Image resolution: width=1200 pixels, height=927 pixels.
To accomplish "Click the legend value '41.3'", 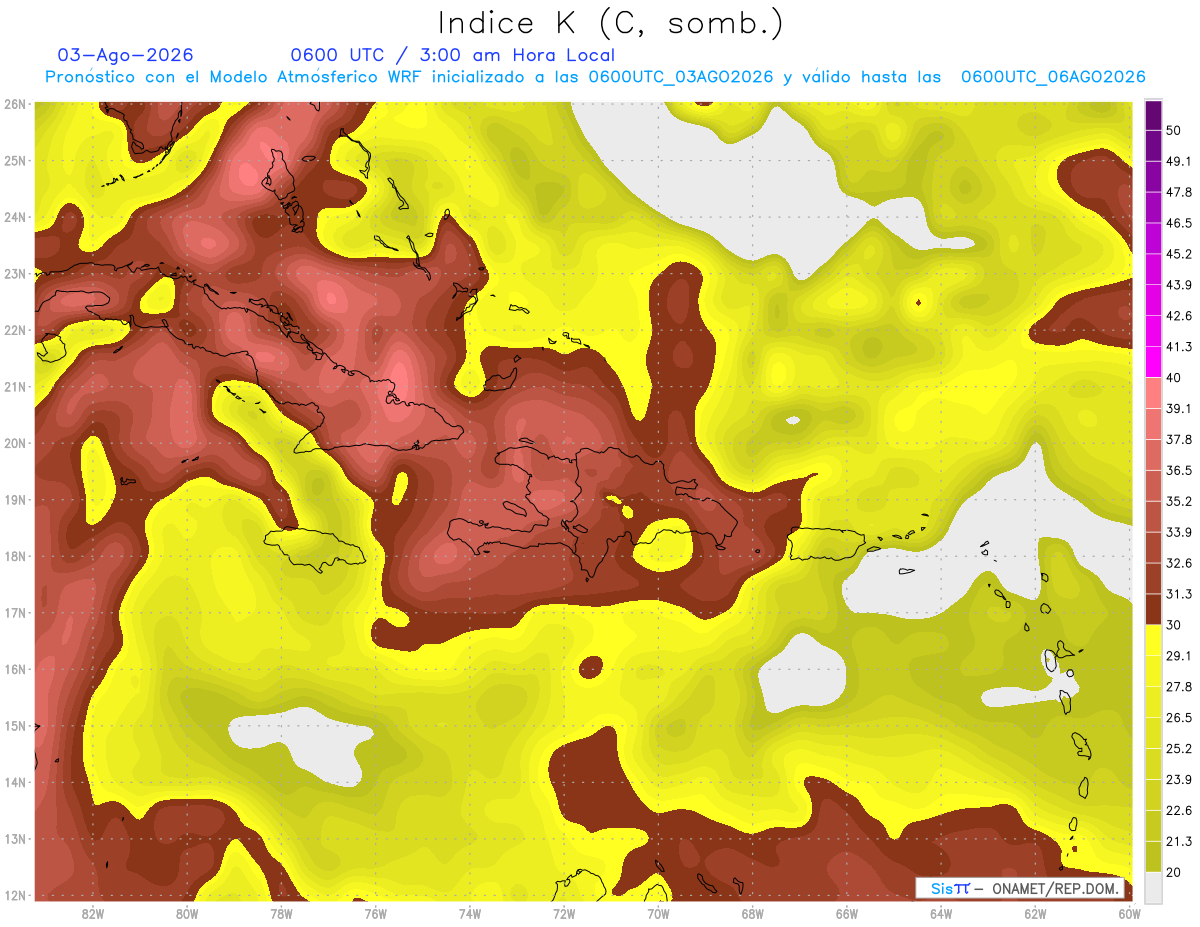I will tap(1179, 347).
